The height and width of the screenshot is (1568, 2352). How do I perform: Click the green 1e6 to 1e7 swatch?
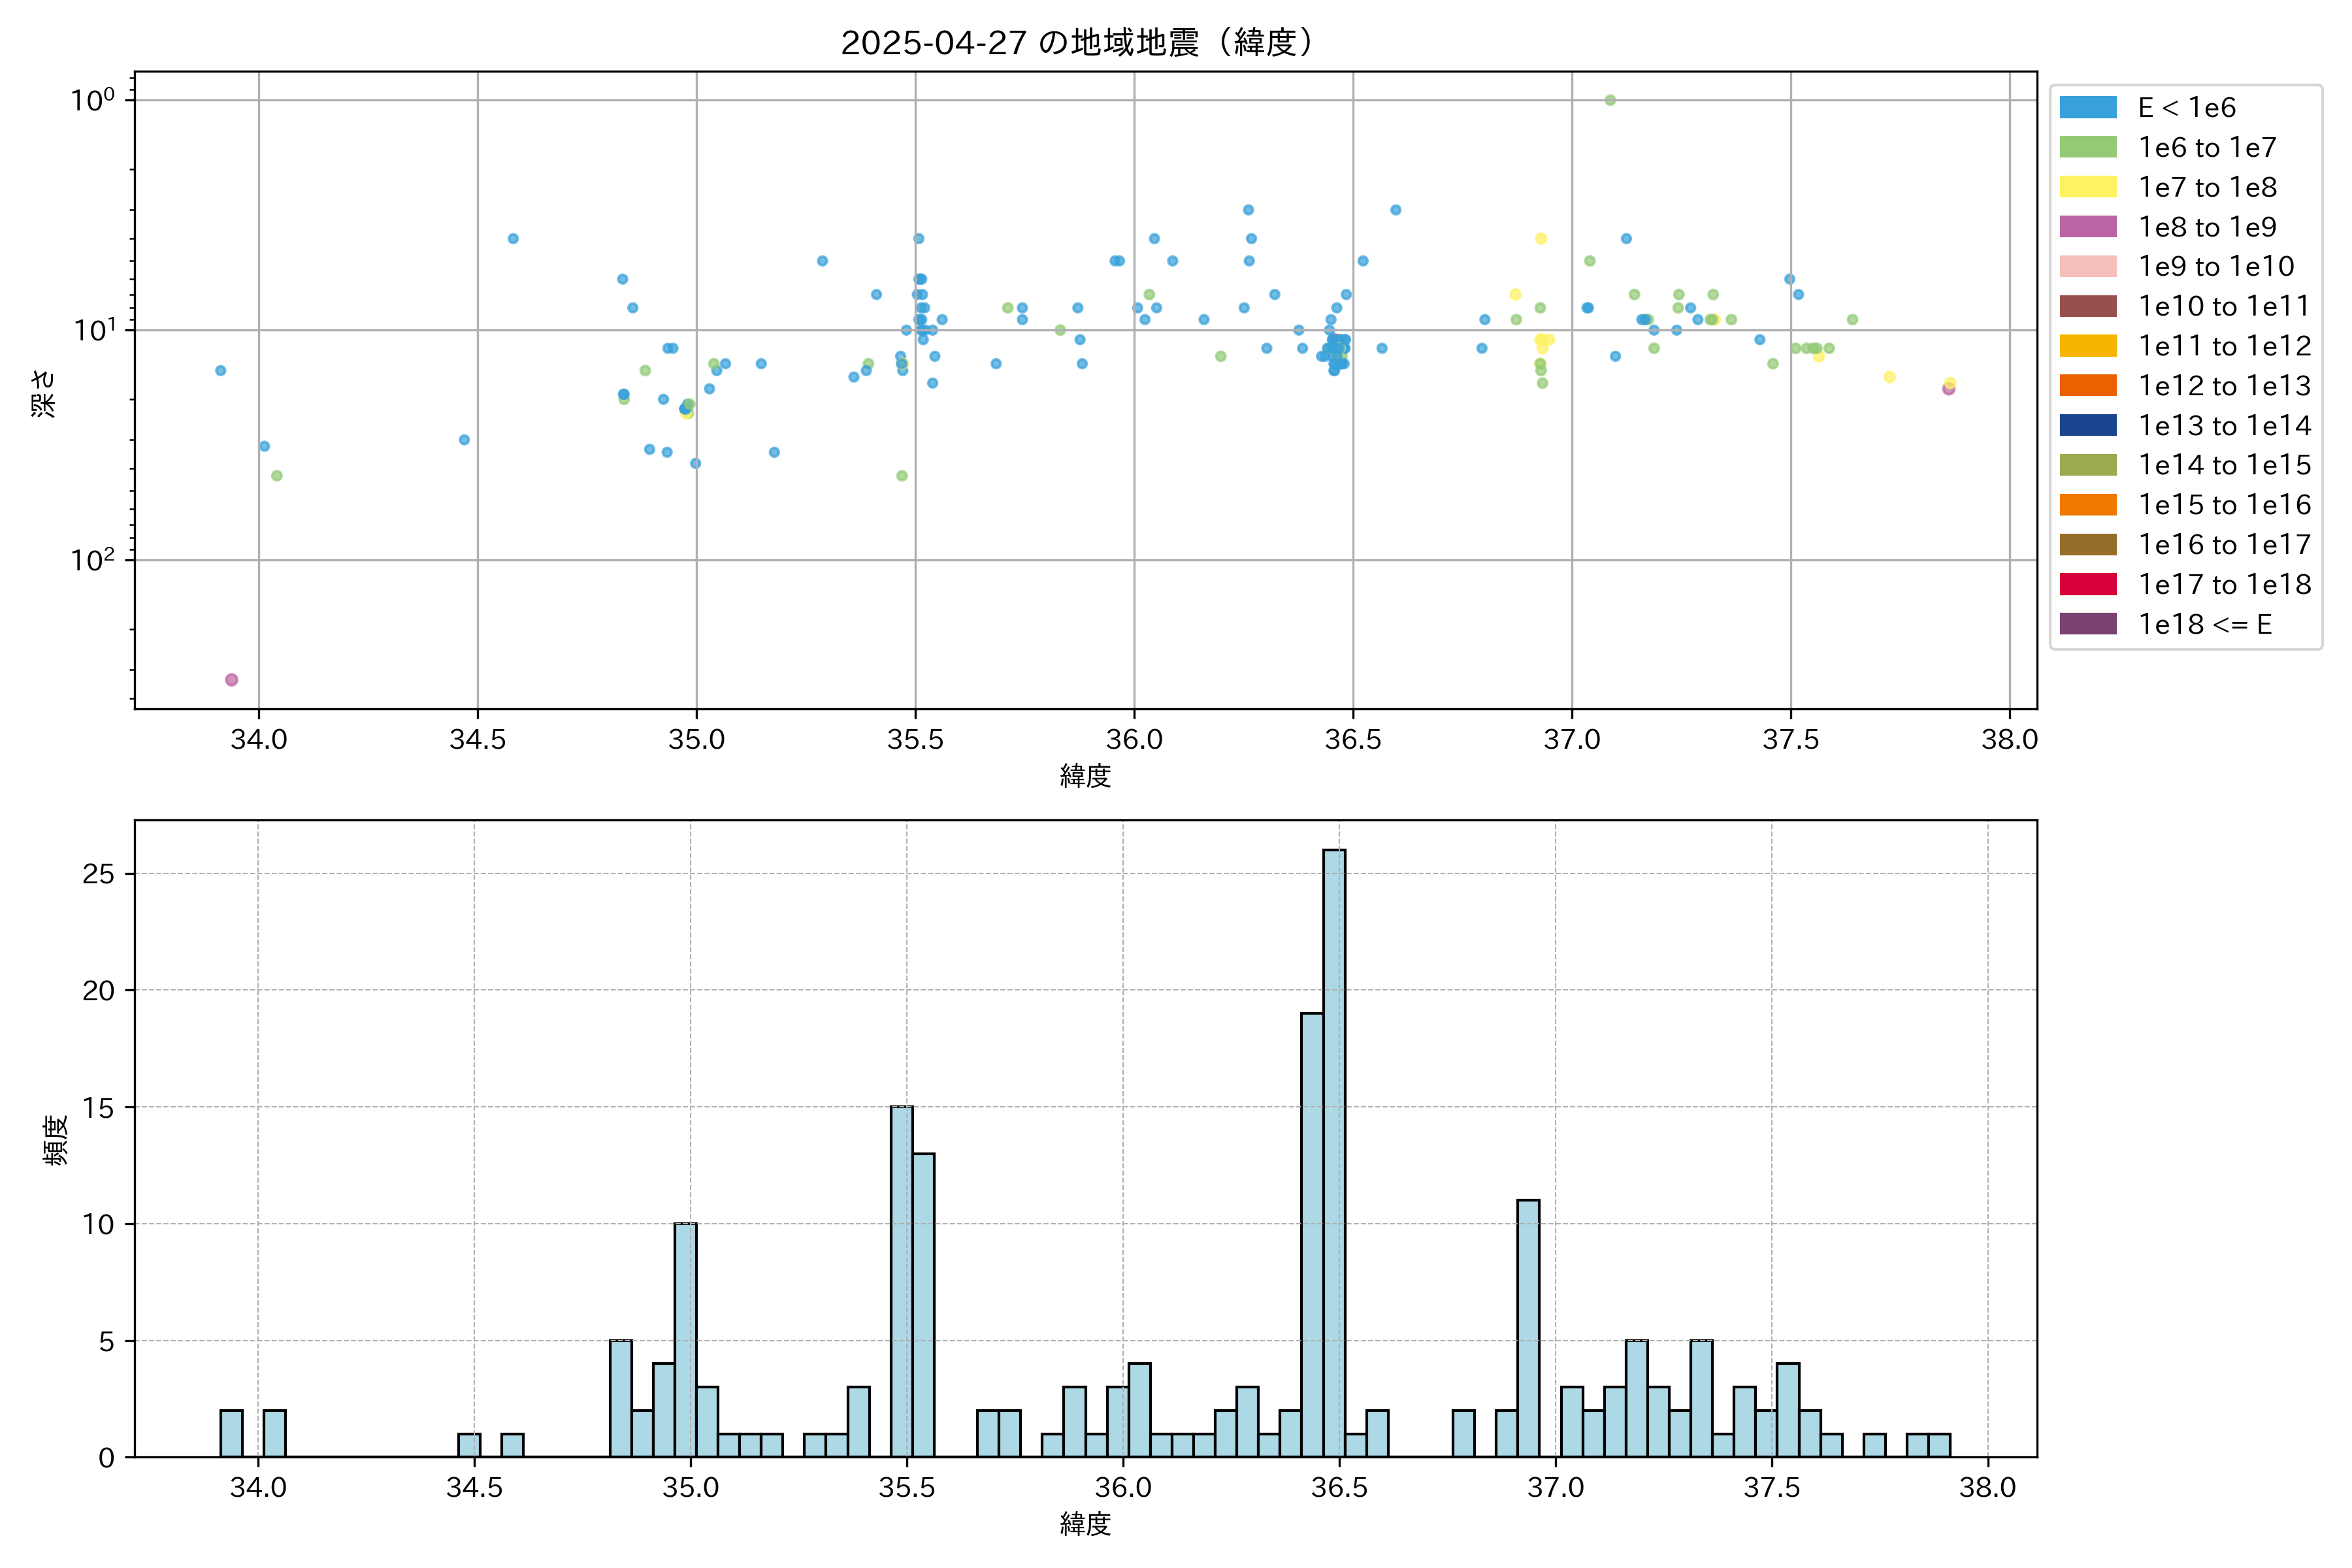(x=2088, y=147)
